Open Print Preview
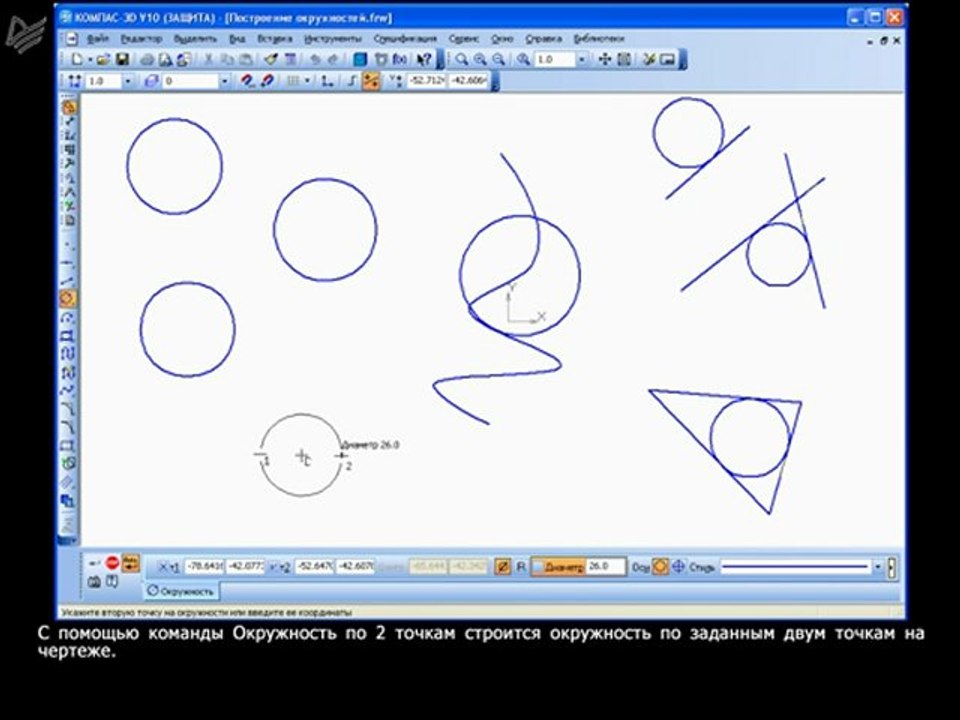The height and width of the screenshot is (720, 960). click(165, 59)
